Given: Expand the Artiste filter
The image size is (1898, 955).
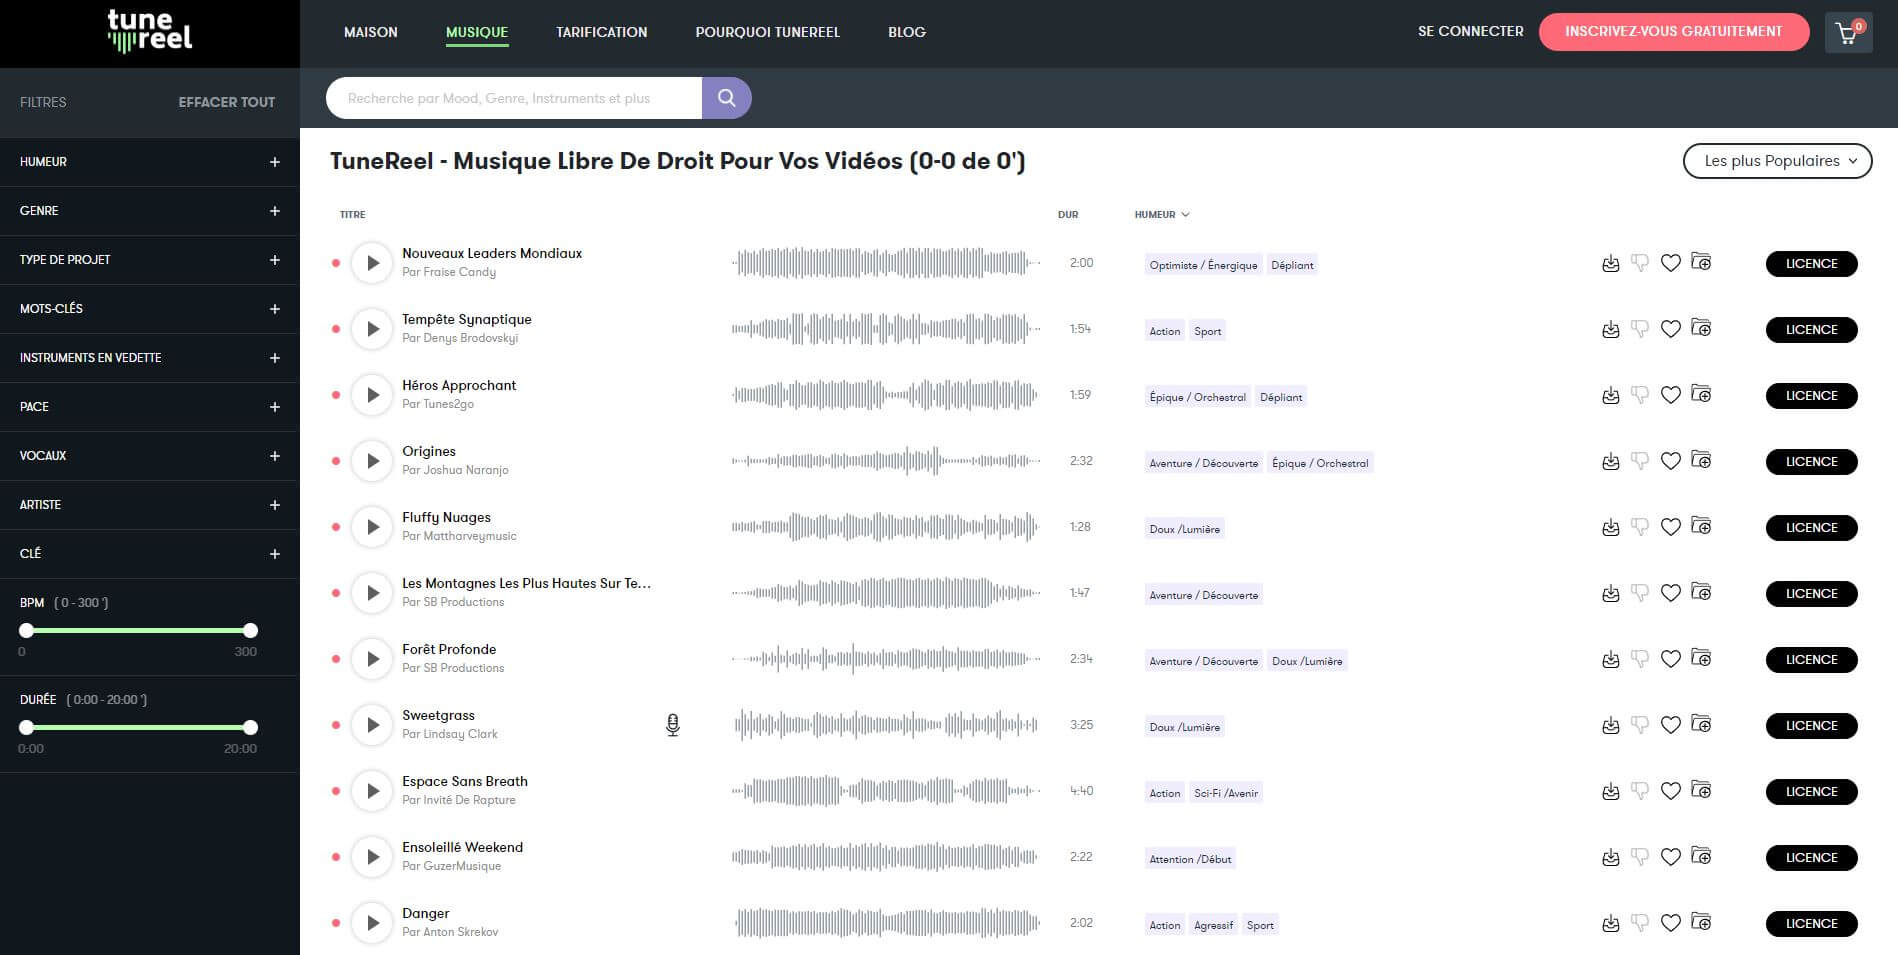Looking at the screenshot, I should coord(149,505).
